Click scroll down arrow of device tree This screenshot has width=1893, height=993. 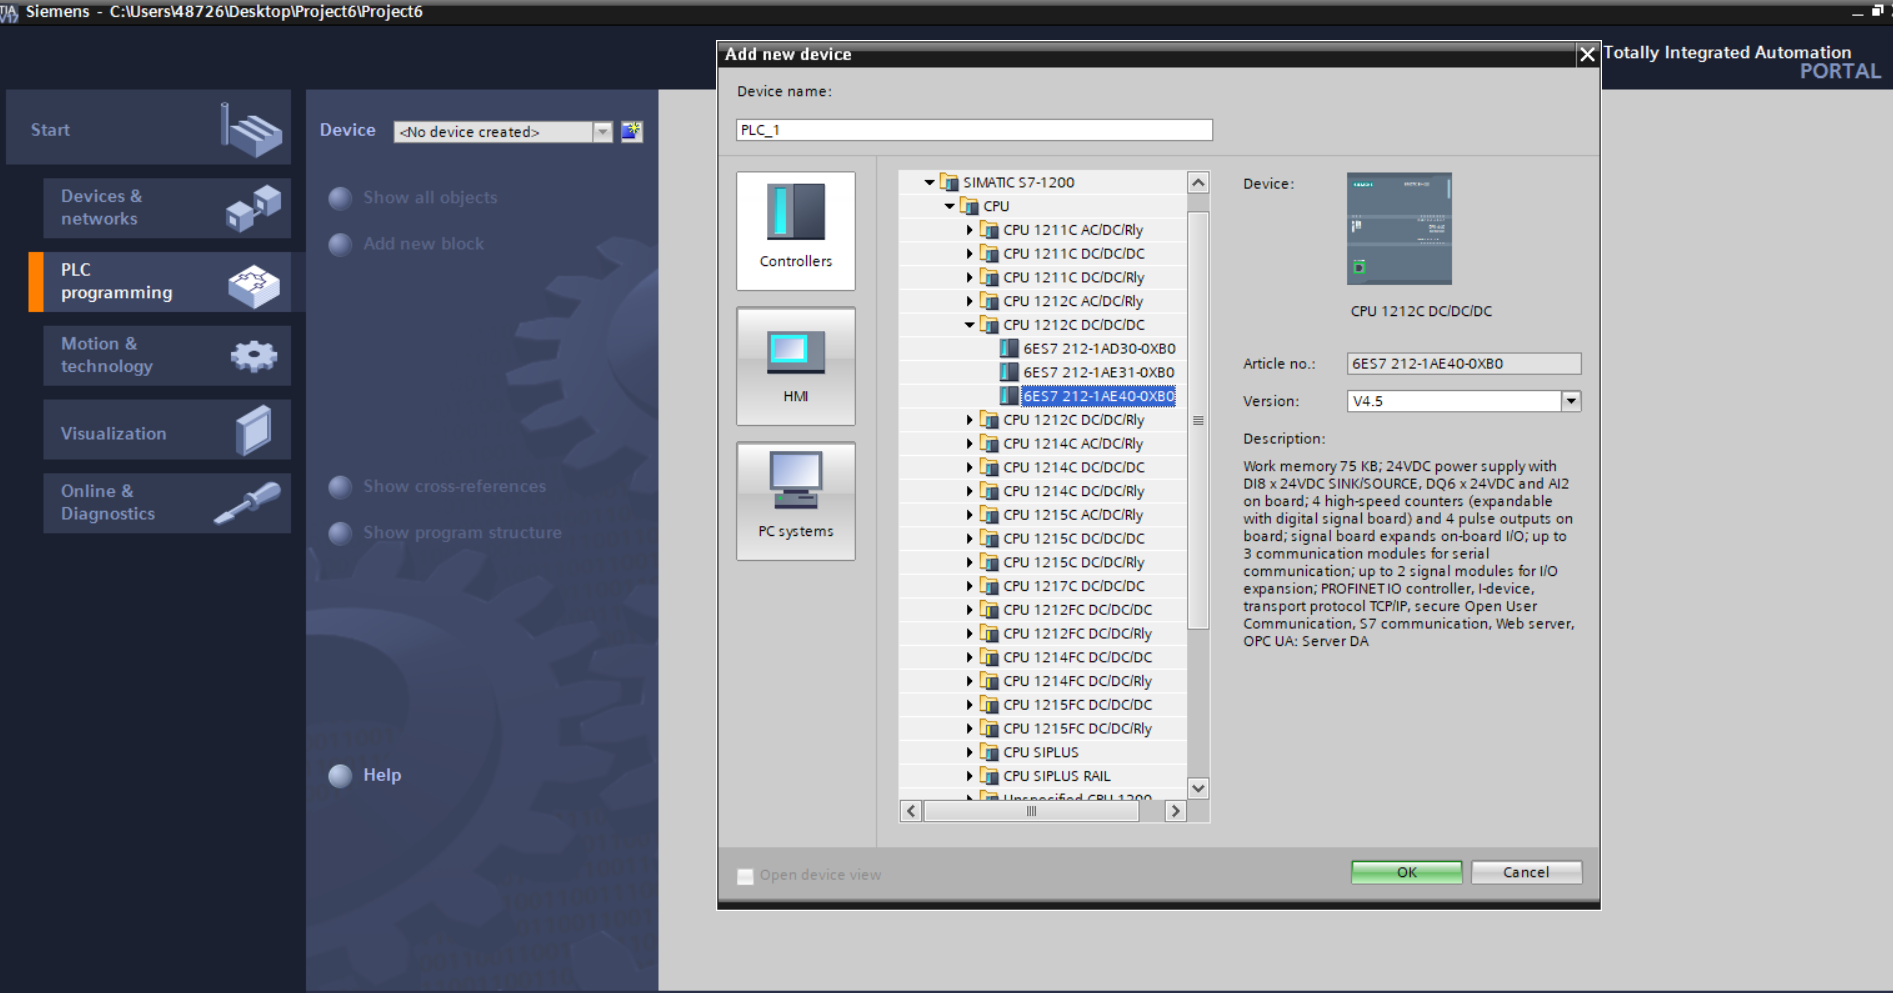point(1198,788)
